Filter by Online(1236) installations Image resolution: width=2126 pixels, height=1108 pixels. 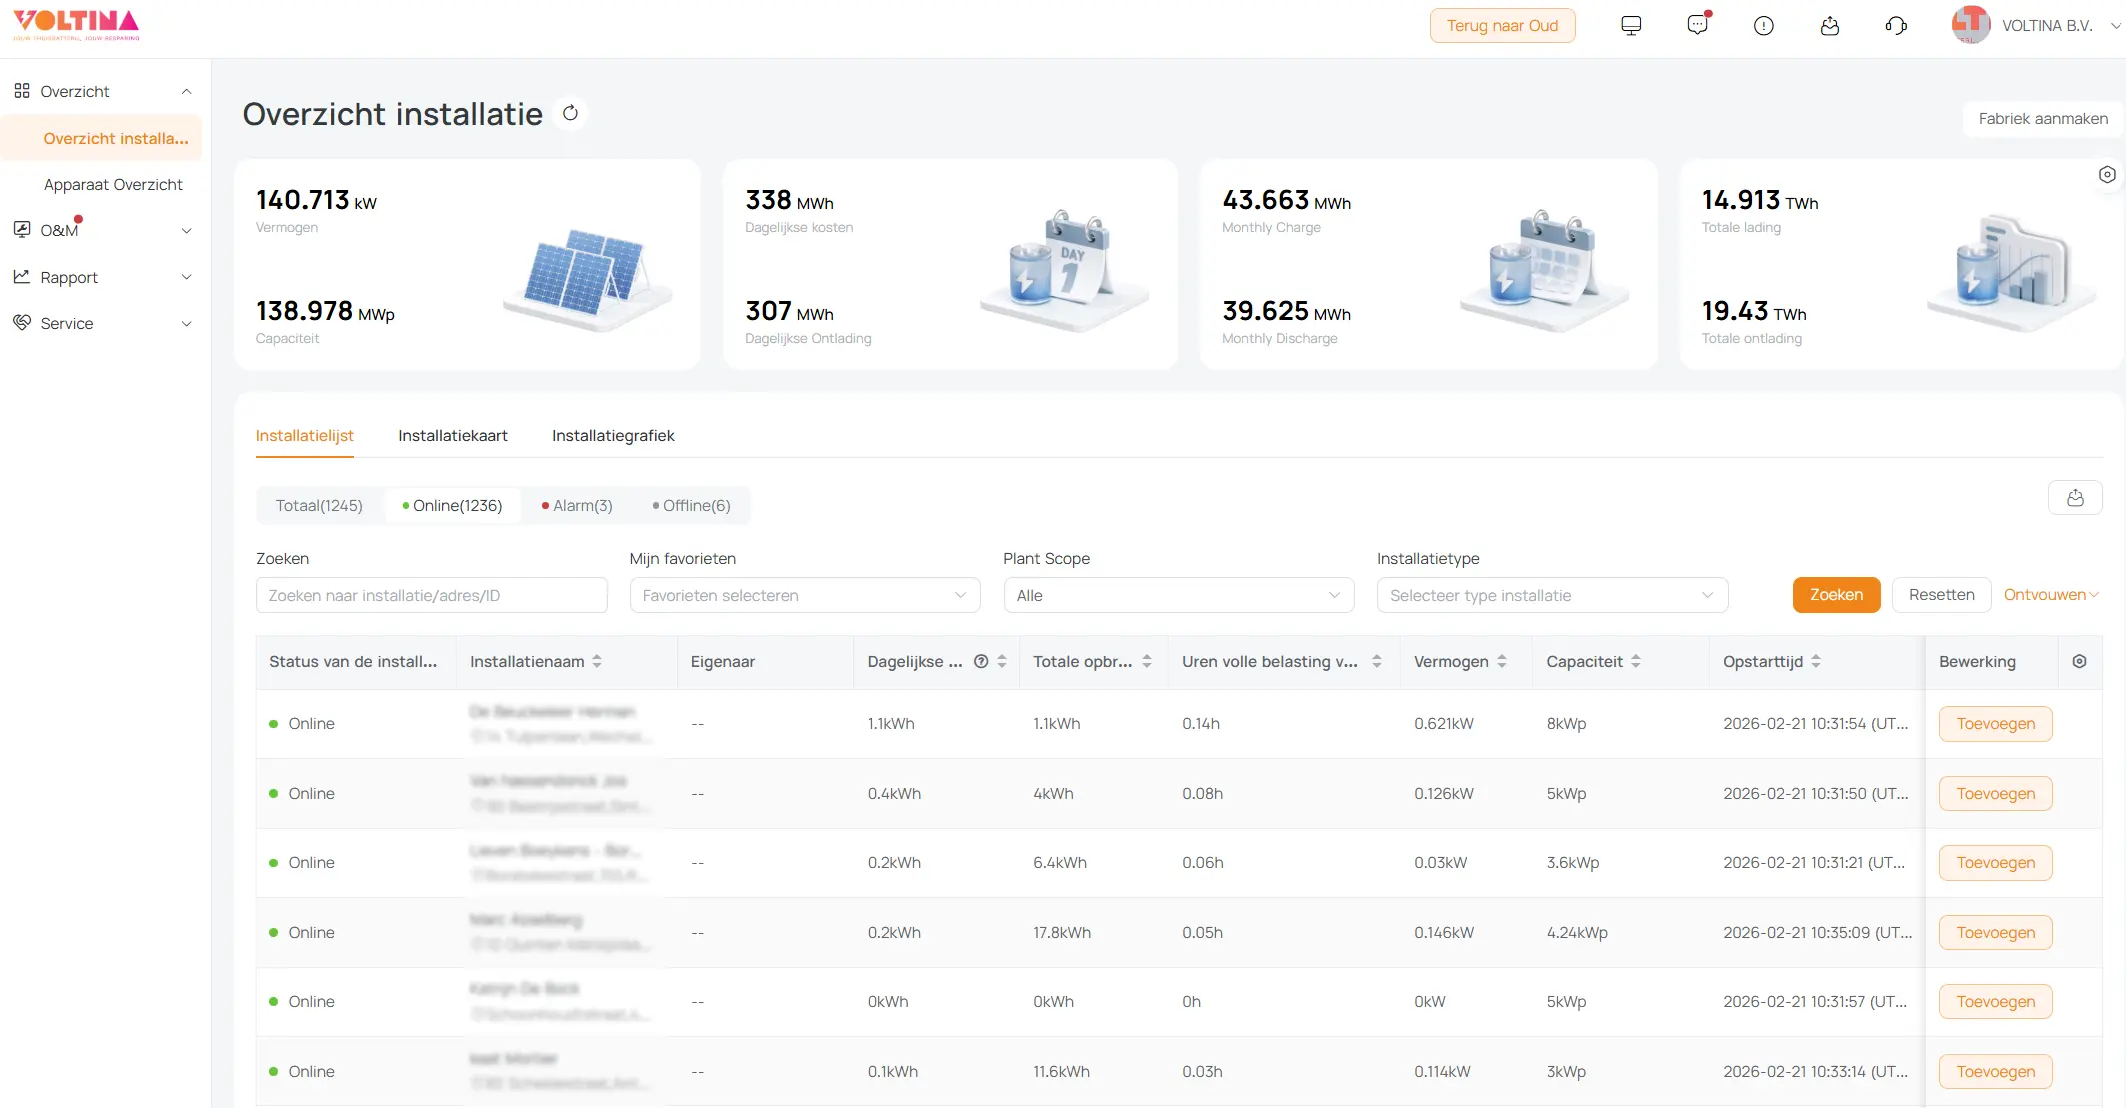[x=452, y=506]
